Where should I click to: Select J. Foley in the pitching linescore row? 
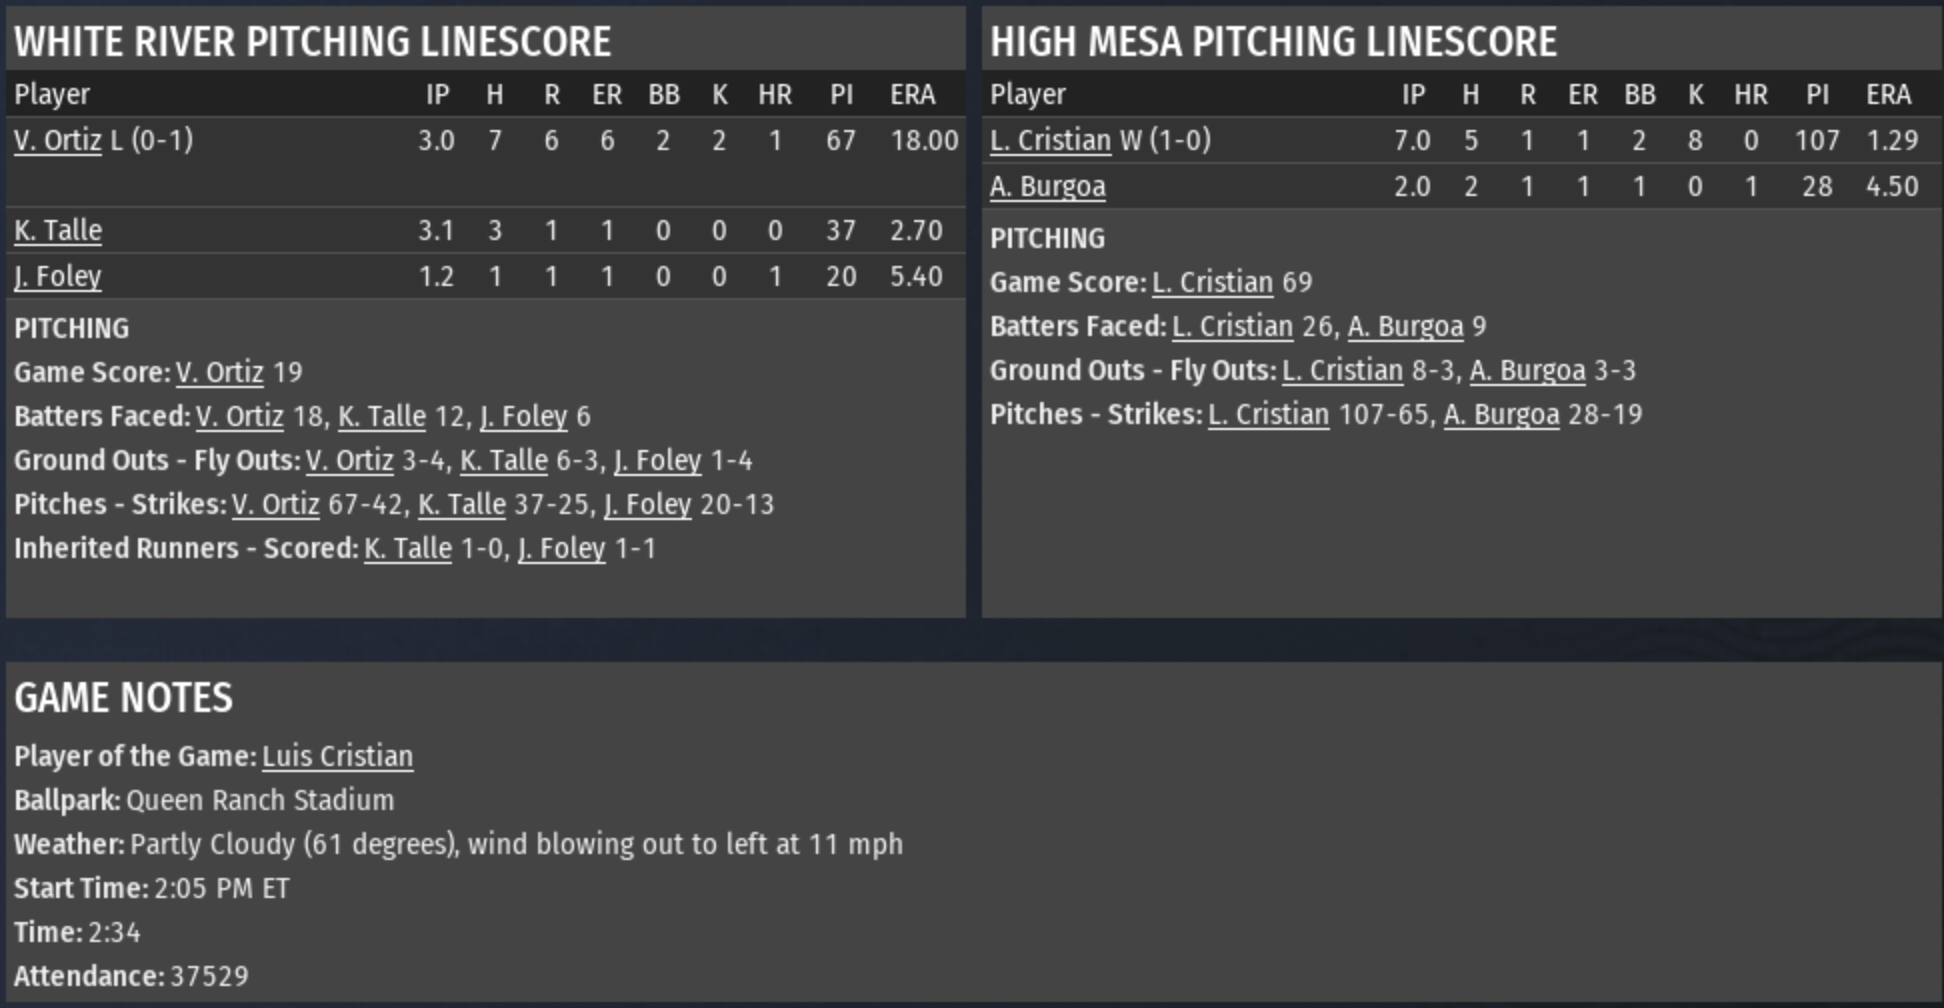pos(58,276)
